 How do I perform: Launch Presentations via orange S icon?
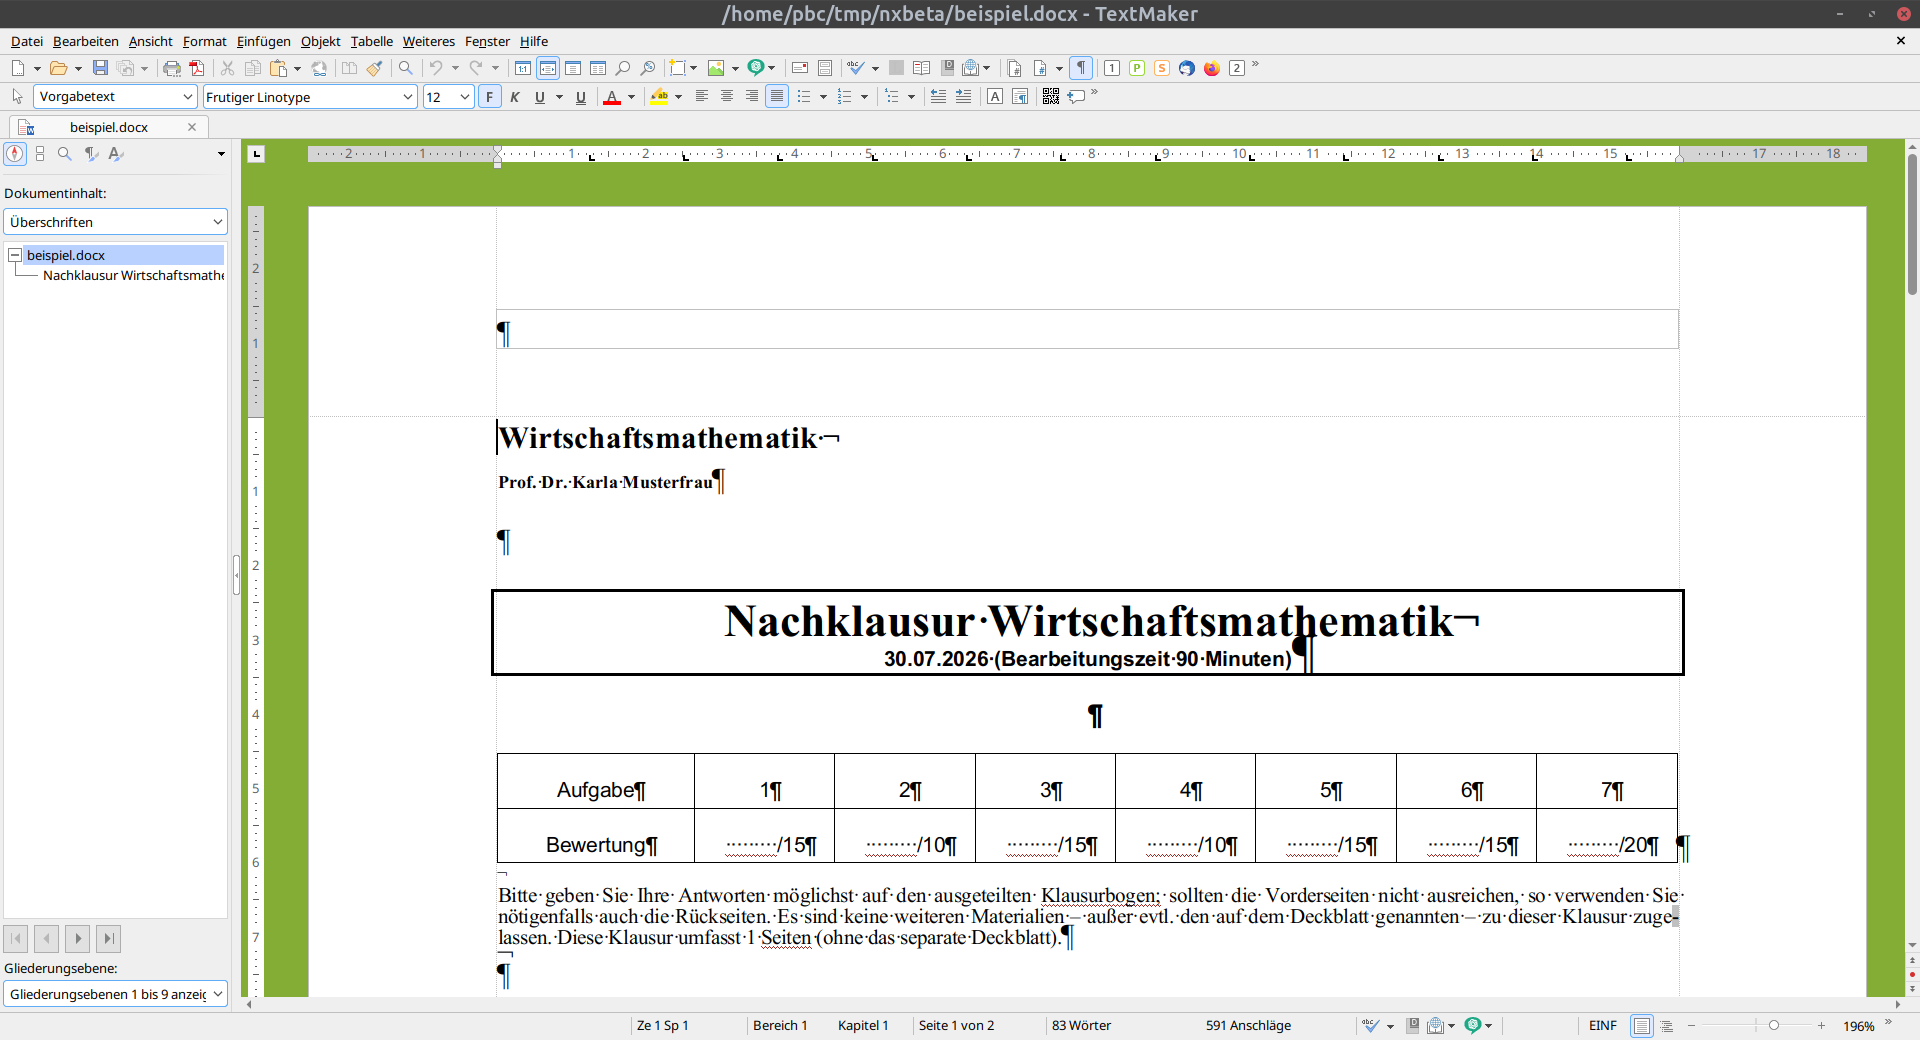tap(1162, 68)
